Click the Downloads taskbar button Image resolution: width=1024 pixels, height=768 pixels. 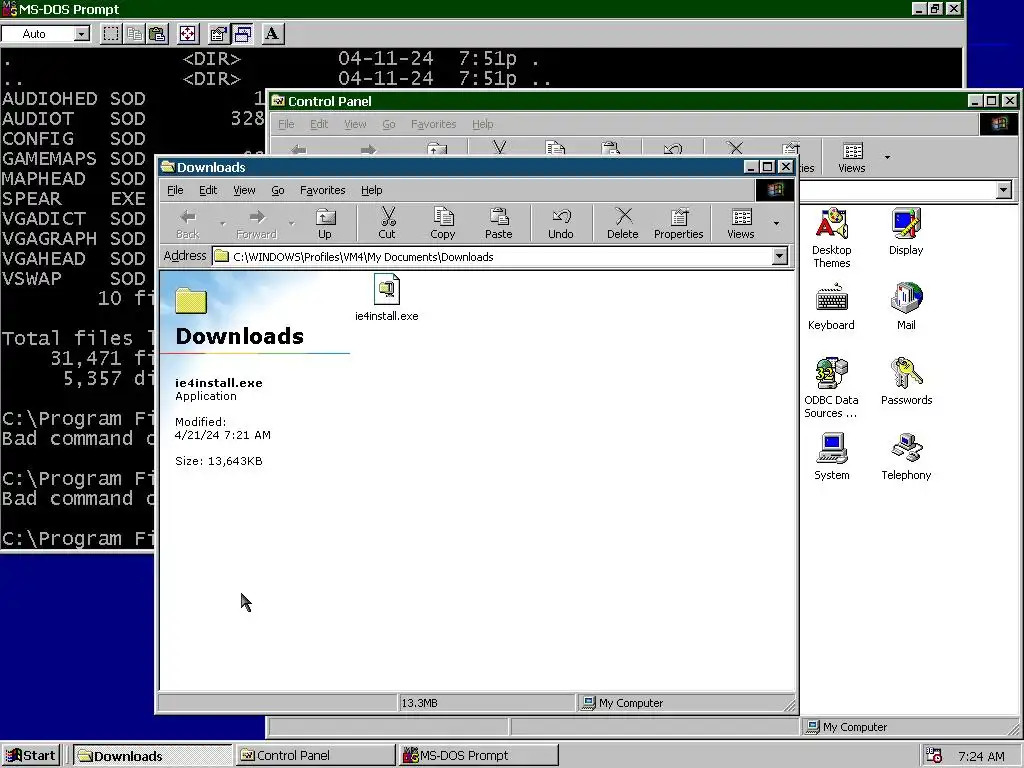(x=152, y=756)
